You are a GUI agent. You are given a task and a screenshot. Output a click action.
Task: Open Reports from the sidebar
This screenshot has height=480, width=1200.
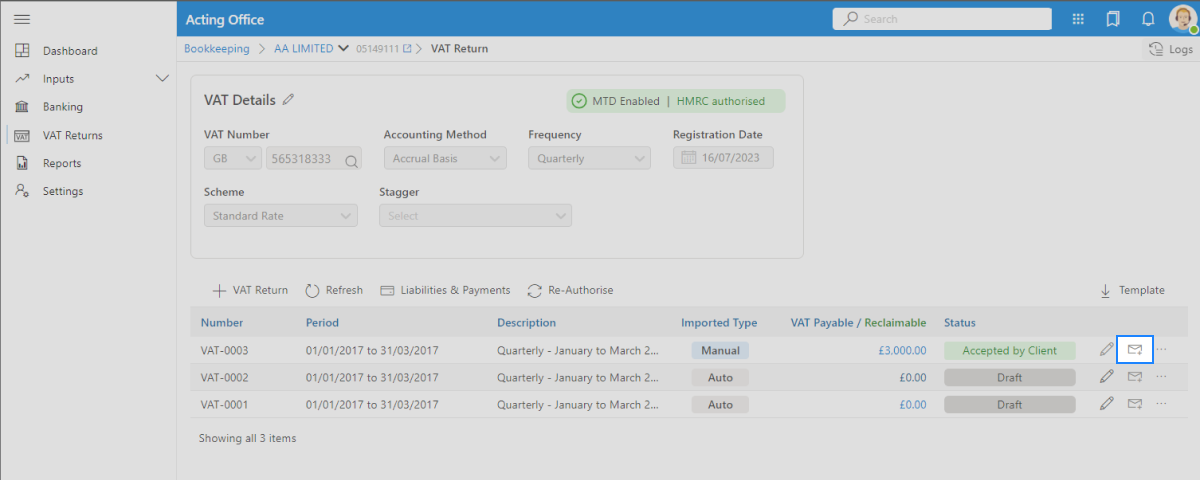click(61, 163)
